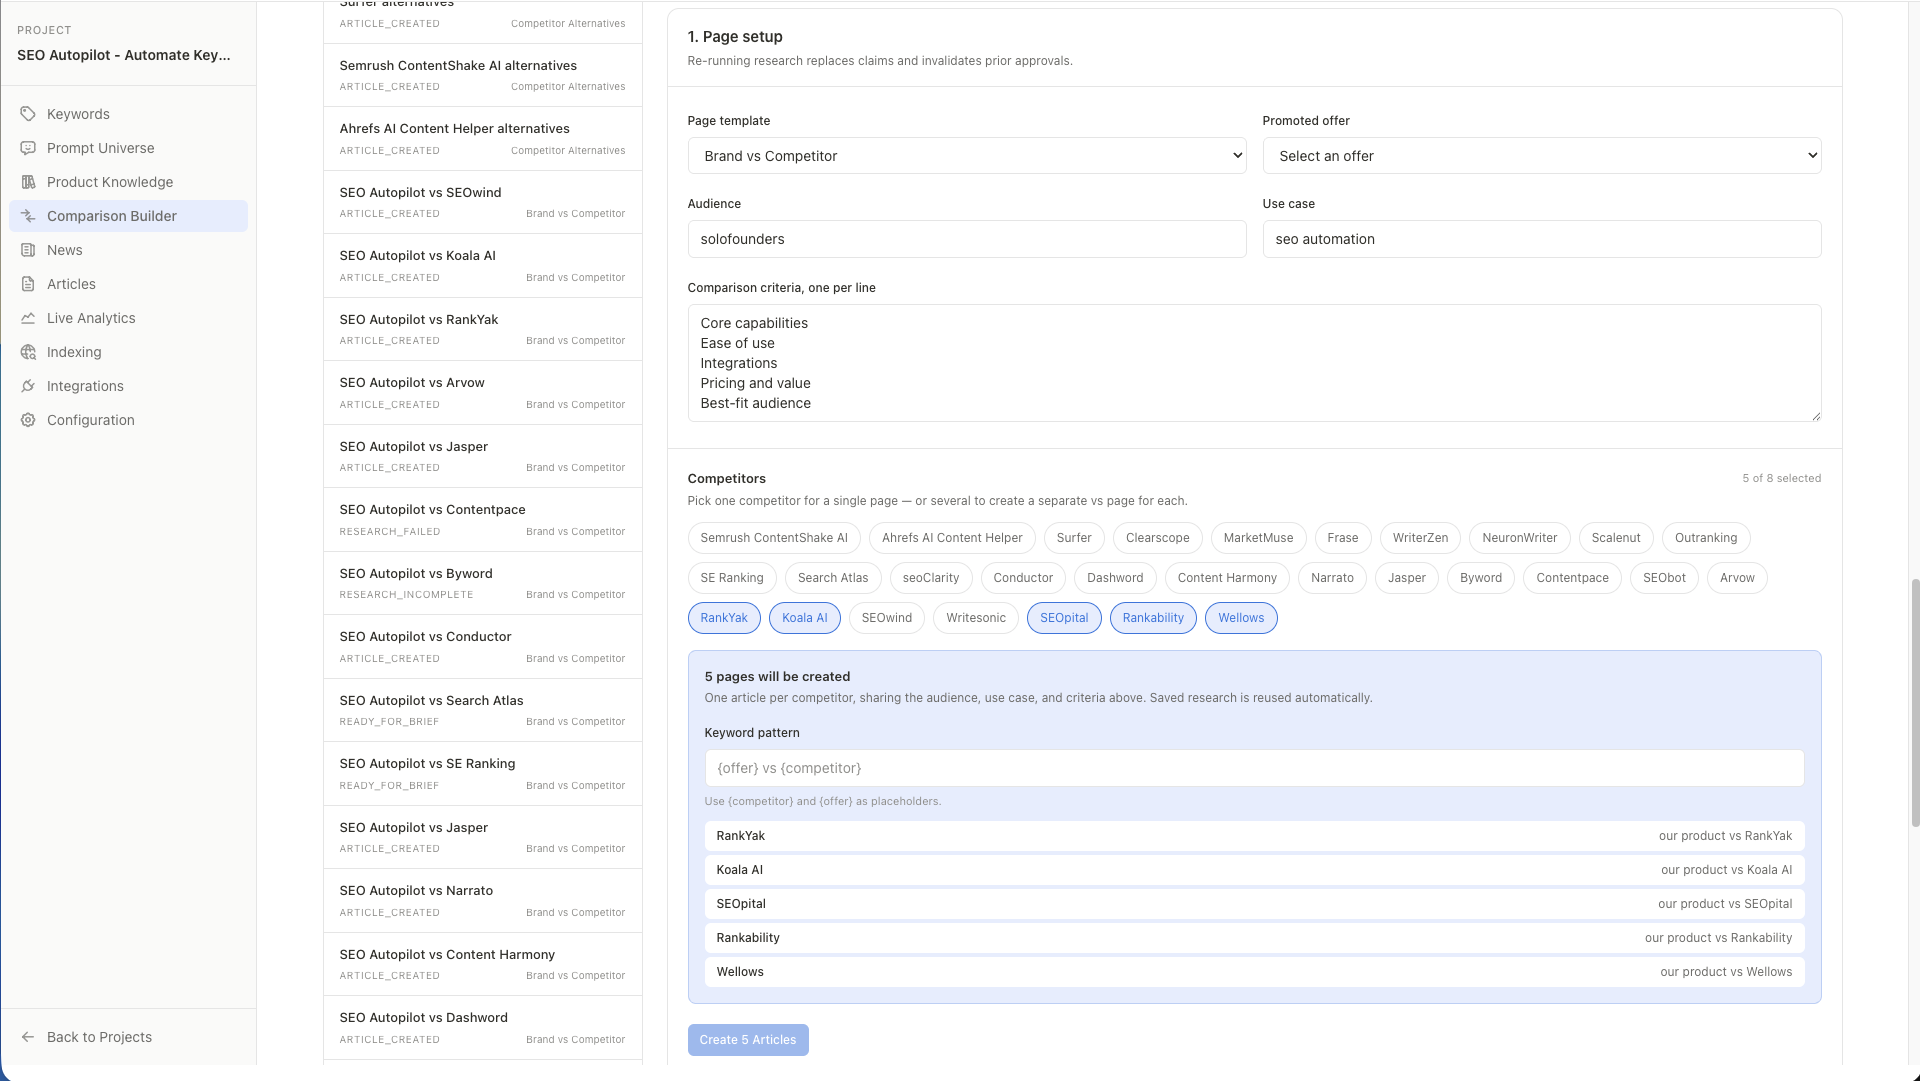Open SEO Autopilot vs Arvow comparison
This screenshot has width=1920, height=1081.
pos(483,393)
